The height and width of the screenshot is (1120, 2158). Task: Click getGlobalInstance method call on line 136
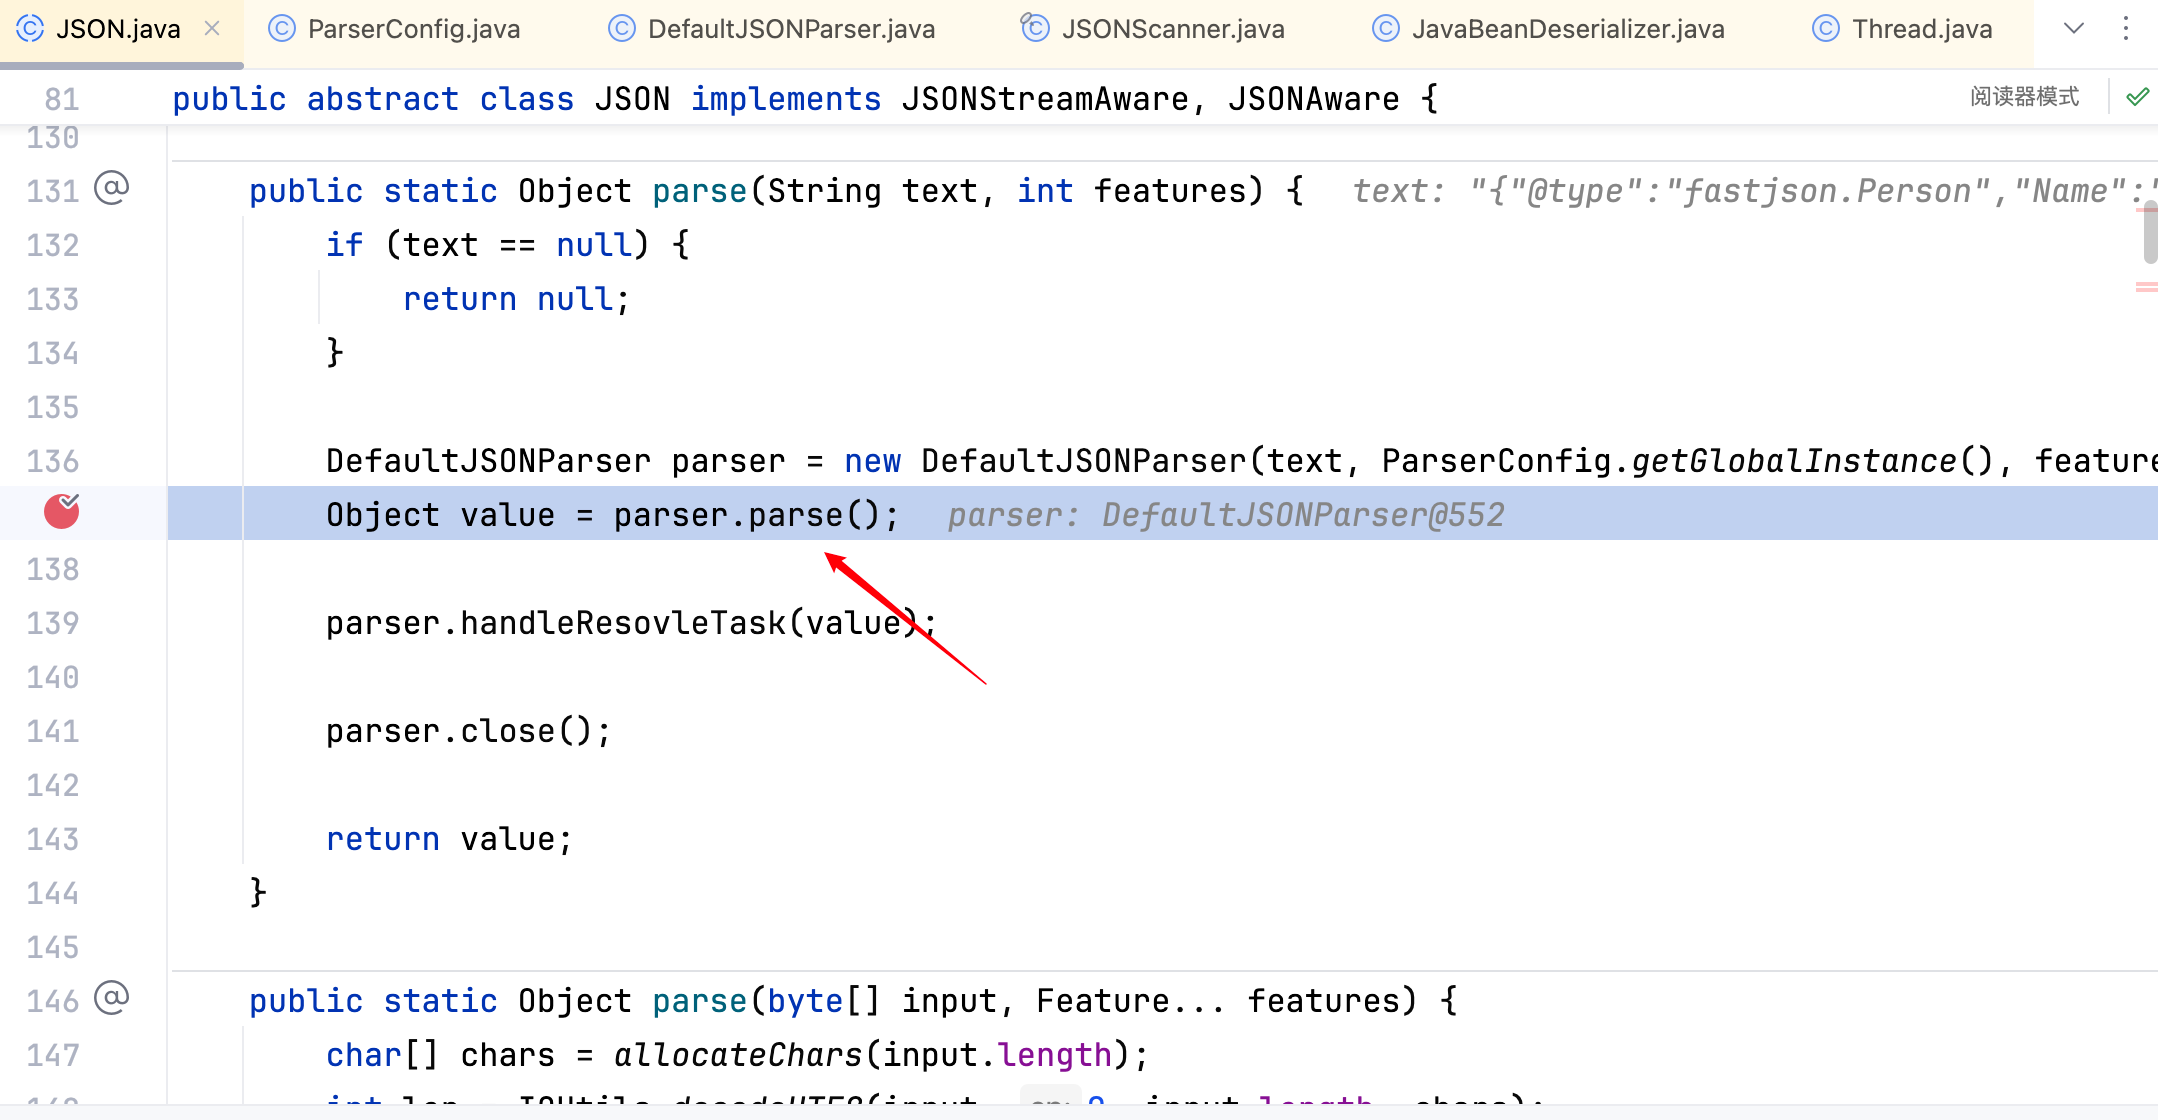pos(1793,461)
